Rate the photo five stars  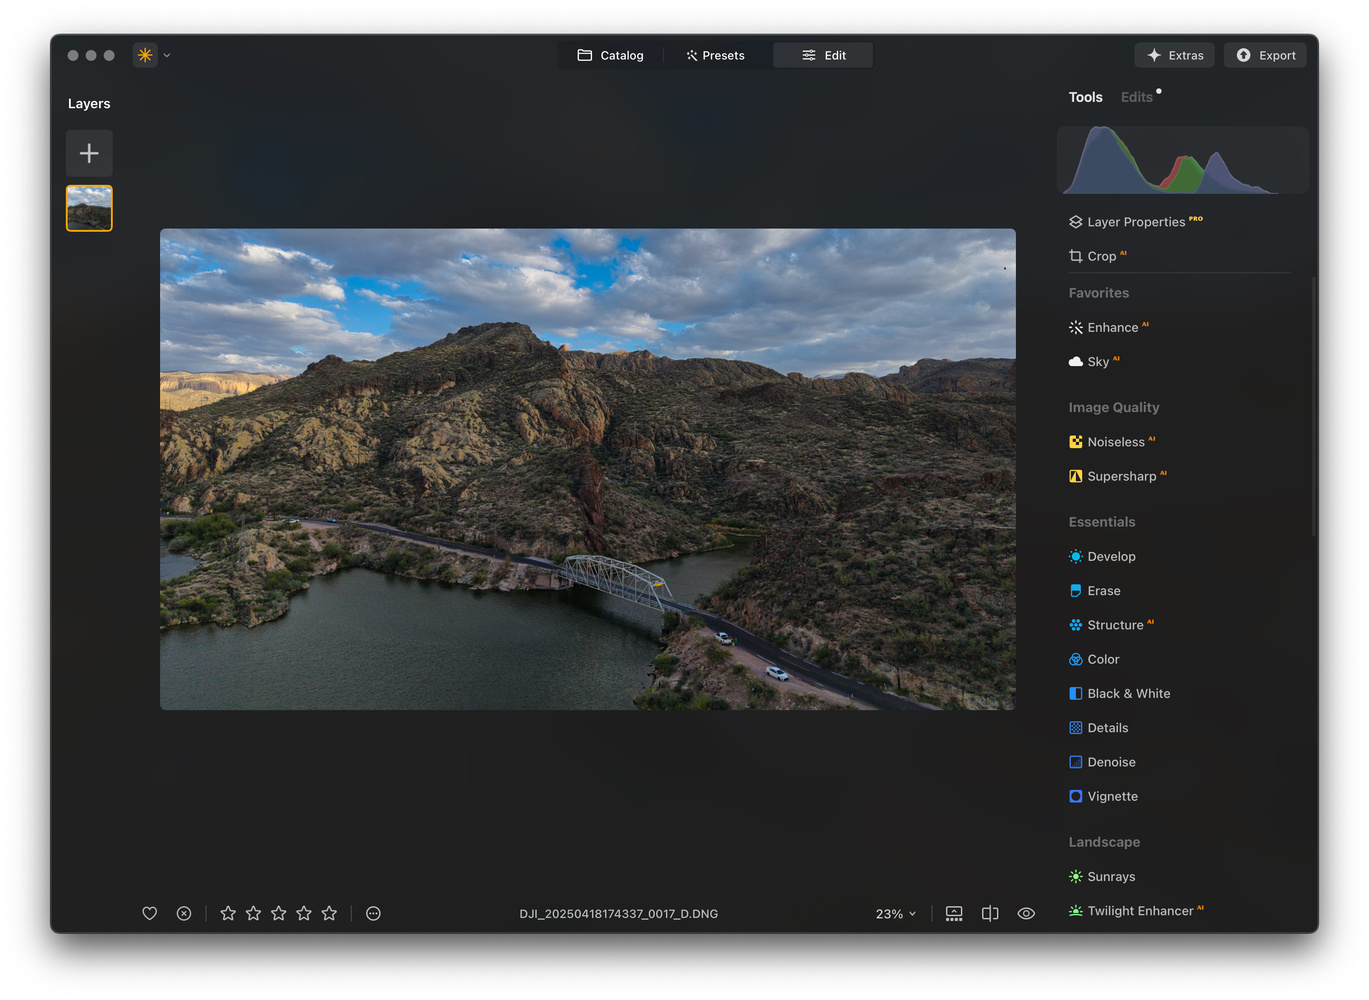(x=329, y=913)
